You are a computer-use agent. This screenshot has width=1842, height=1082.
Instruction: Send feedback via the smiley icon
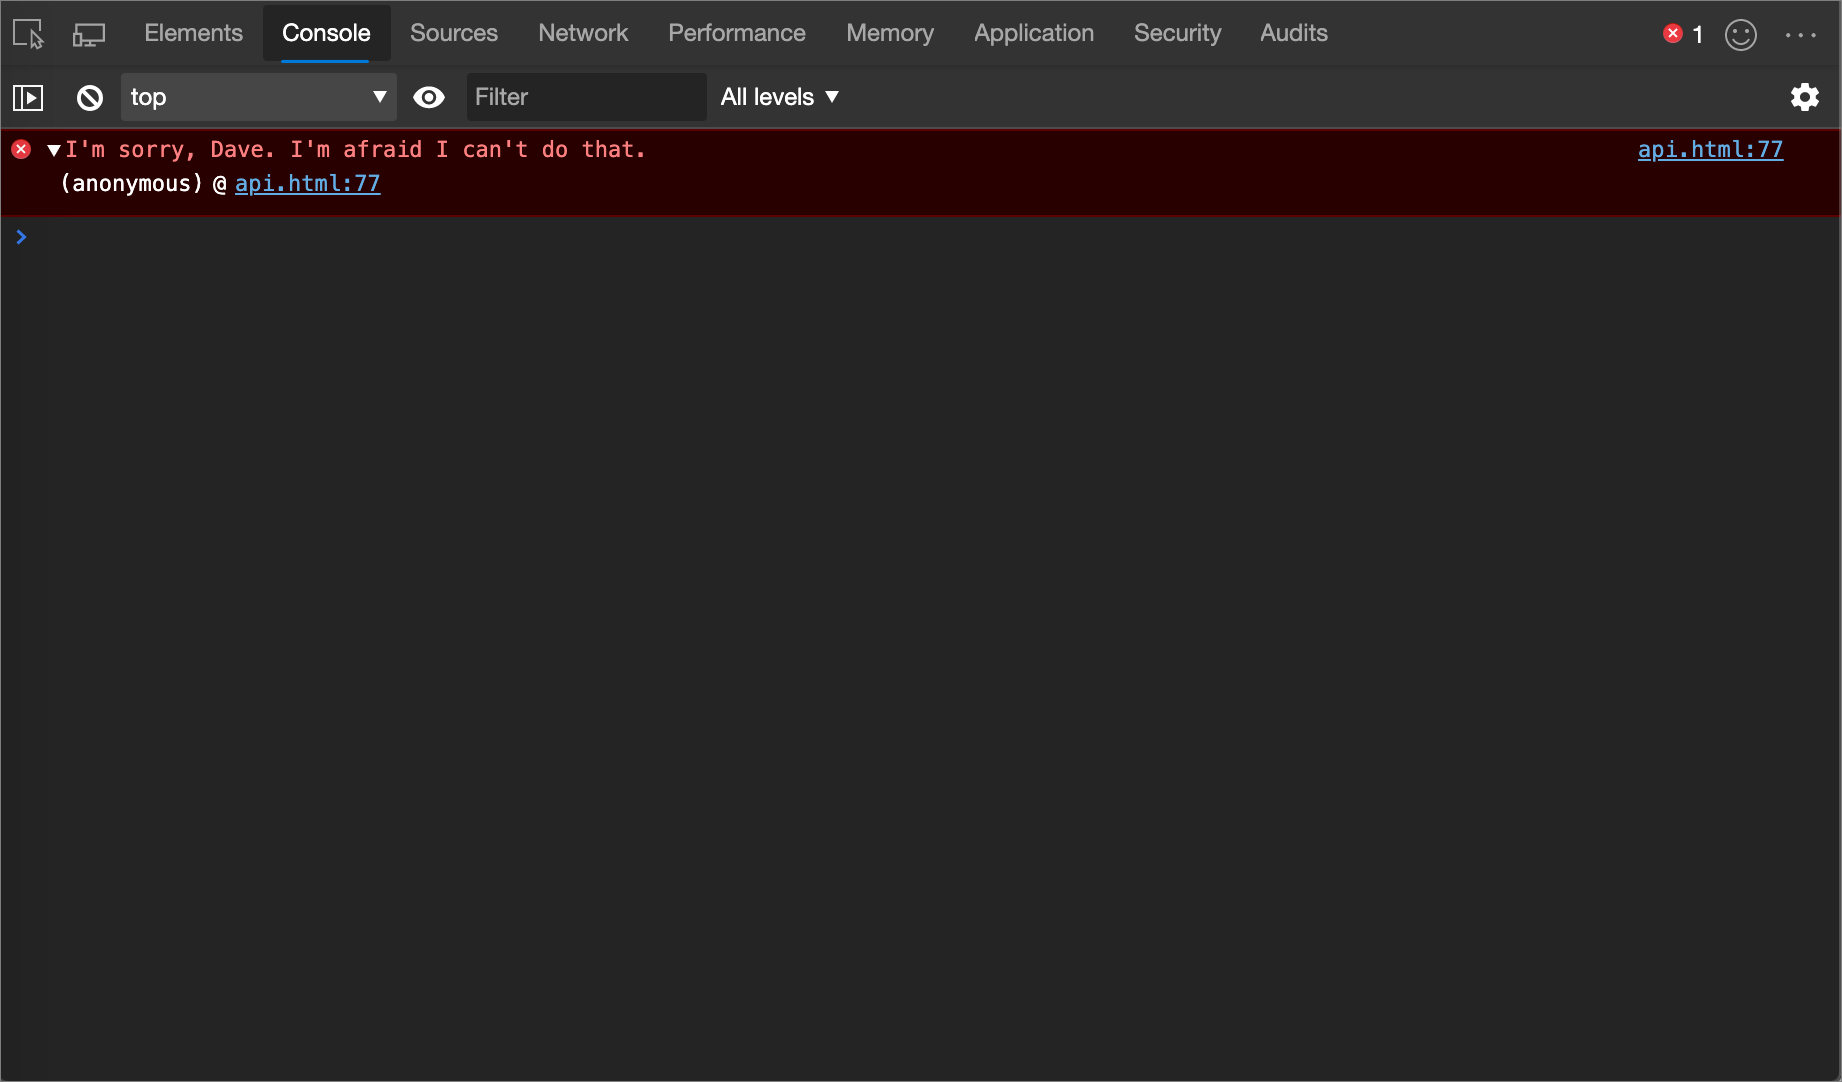pyautogui.click(x=1740, y=33)
